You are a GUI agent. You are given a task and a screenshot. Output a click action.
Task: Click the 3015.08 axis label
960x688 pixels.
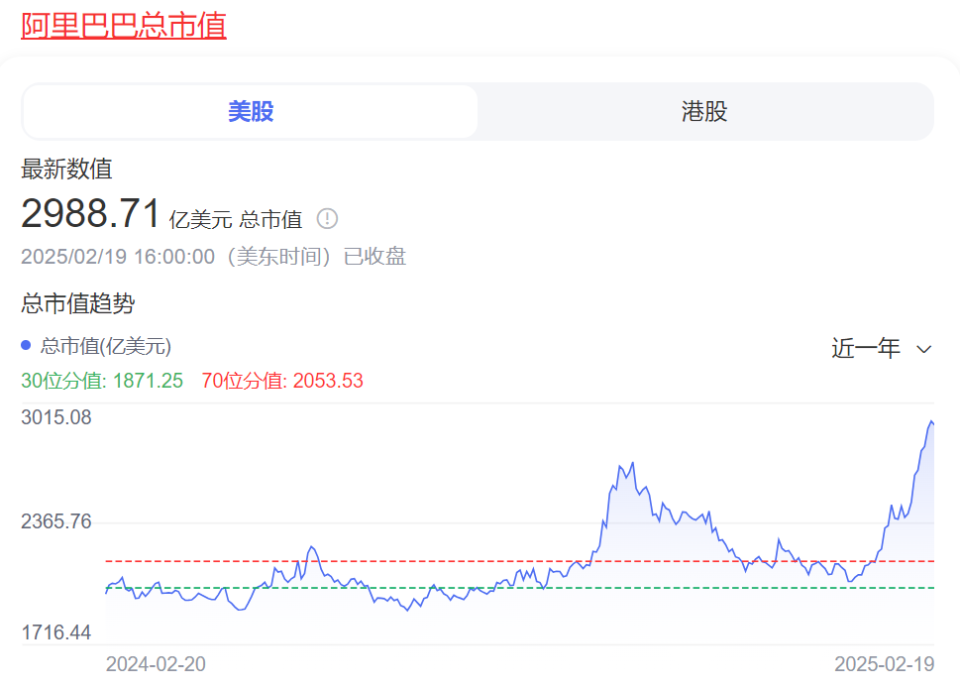point(56,417)
